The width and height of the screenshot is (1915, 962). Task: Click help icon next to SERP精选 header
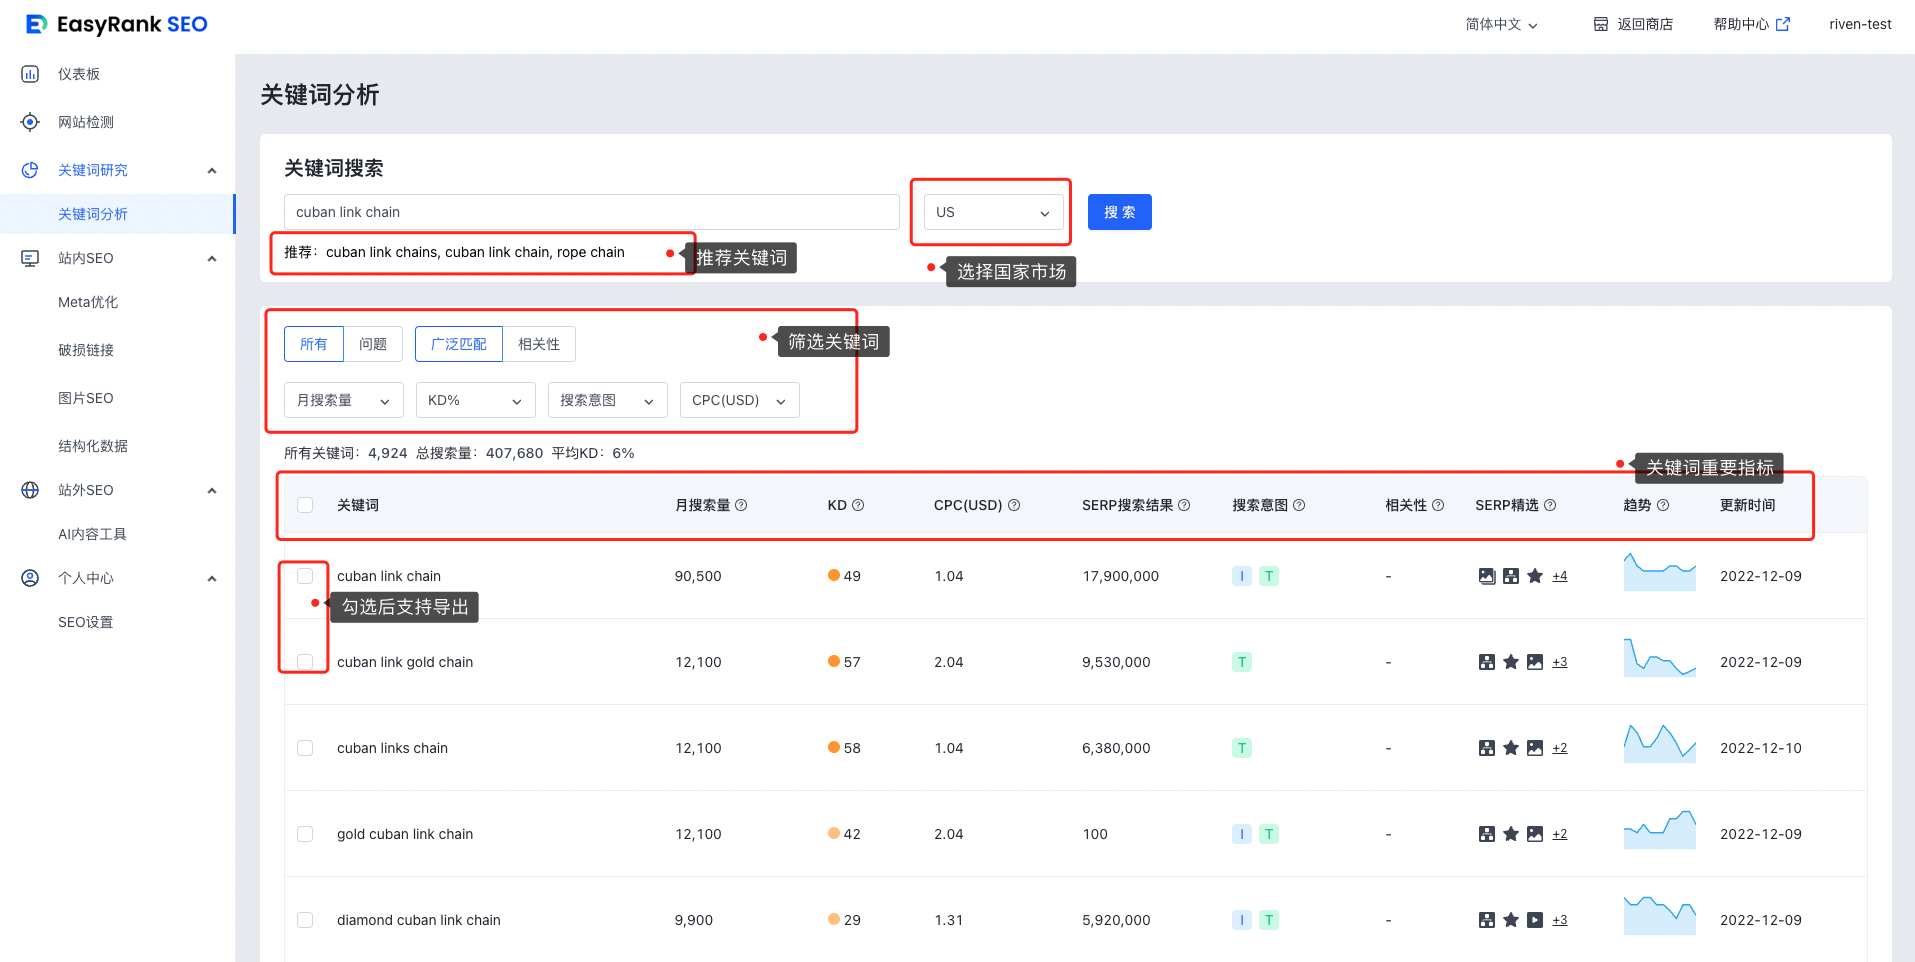point(1550,505)
